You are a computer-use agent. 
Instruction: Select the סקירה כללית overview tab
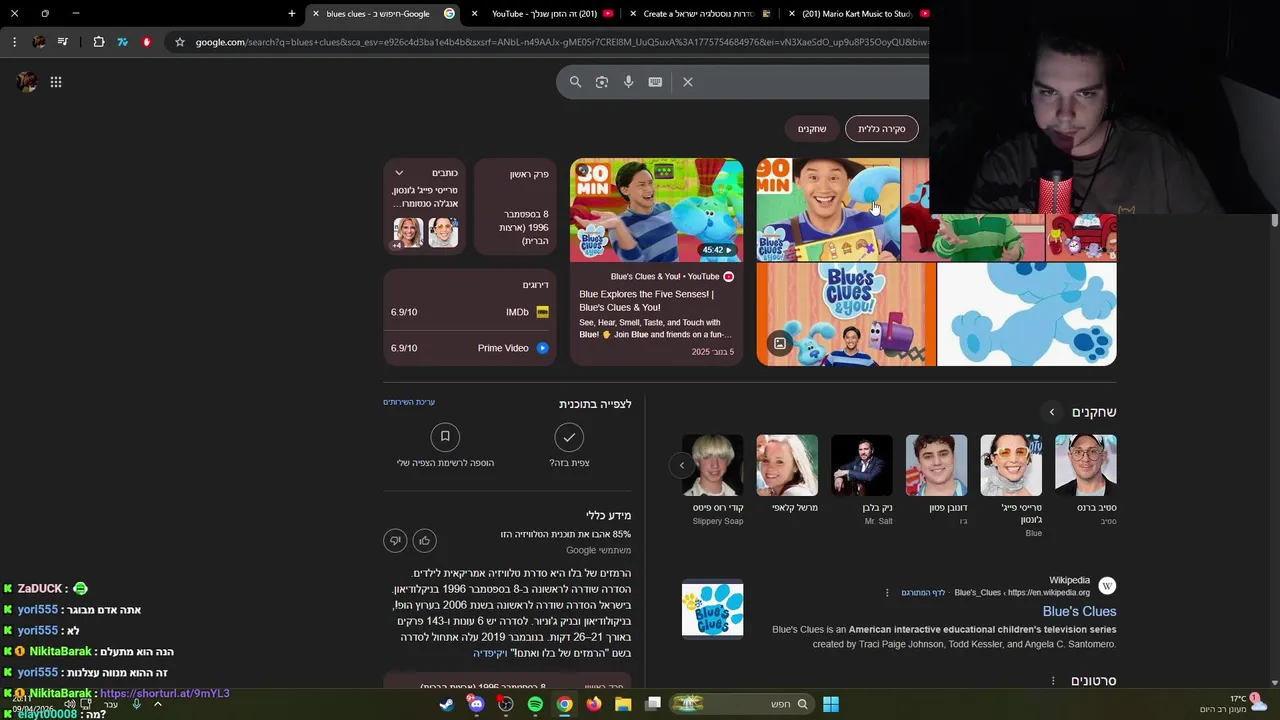(x=881, y=129)
